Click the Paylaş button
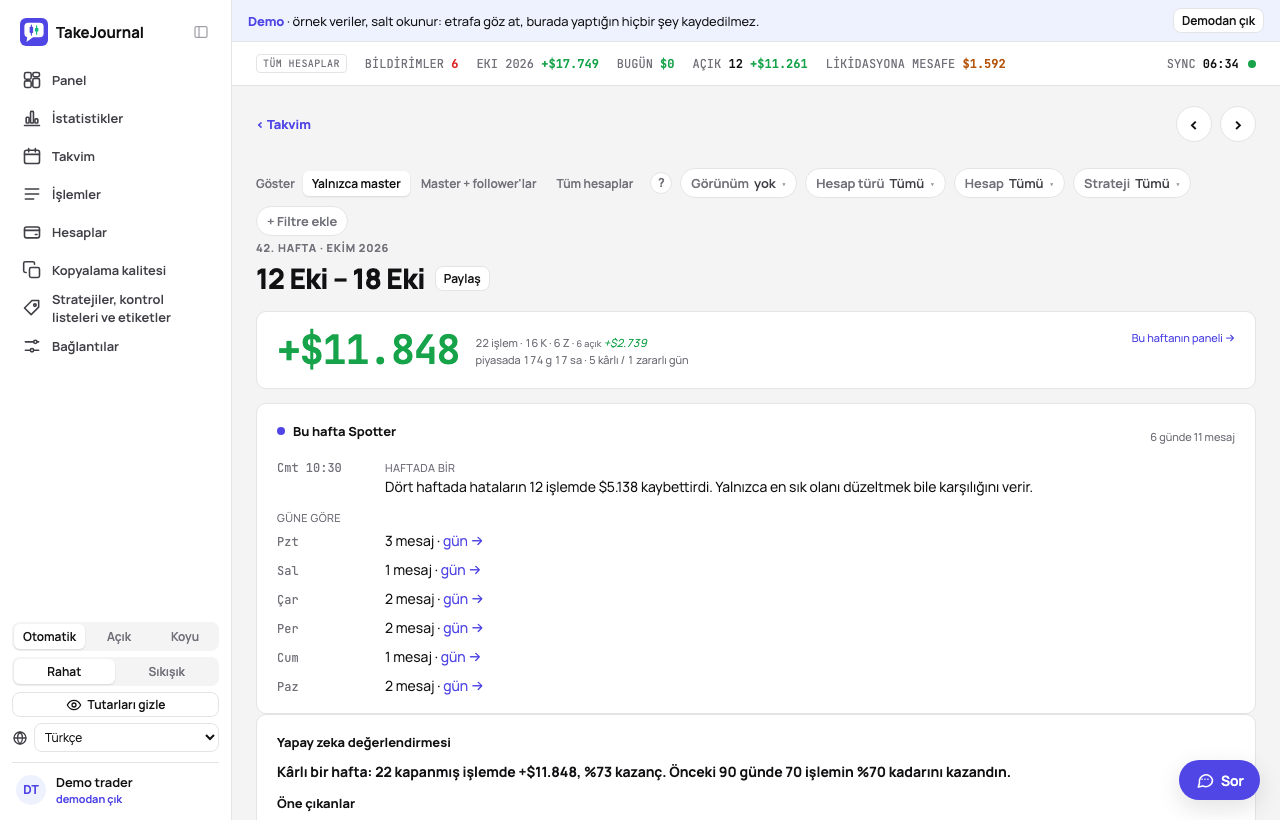The image size is (1280, 820). 462,279
